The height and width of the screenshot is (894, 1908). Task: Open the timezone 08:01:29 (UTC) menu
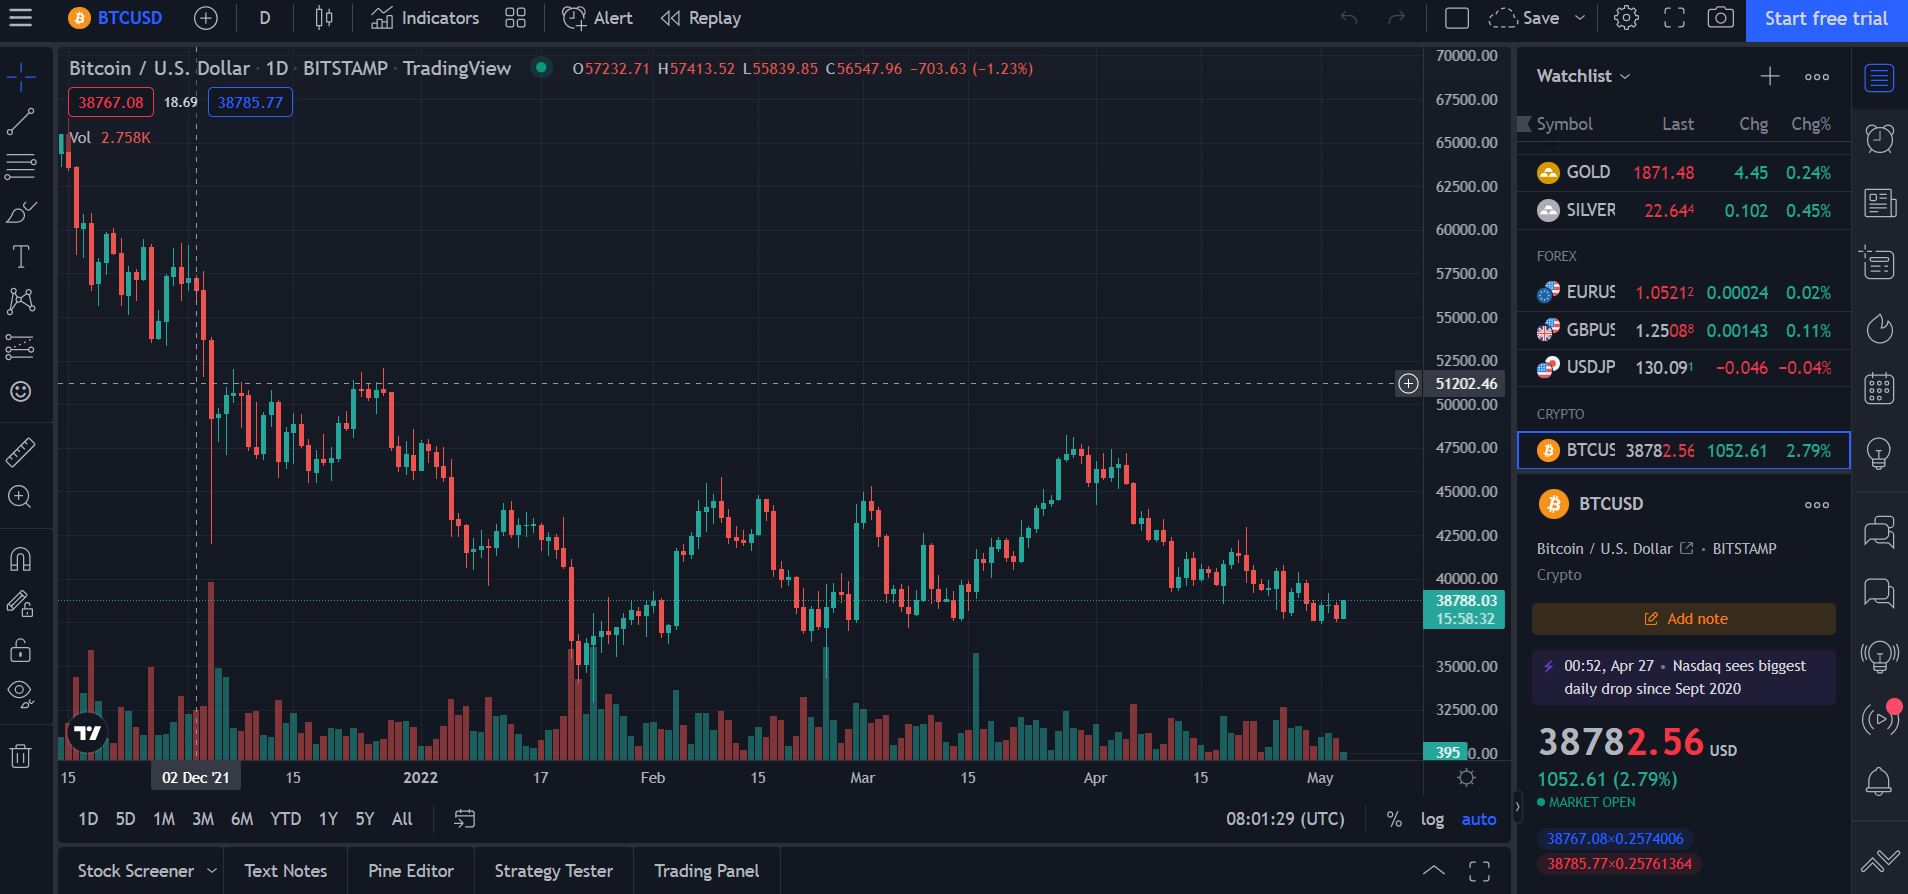pyautogui.click(x=1285, y=819)
